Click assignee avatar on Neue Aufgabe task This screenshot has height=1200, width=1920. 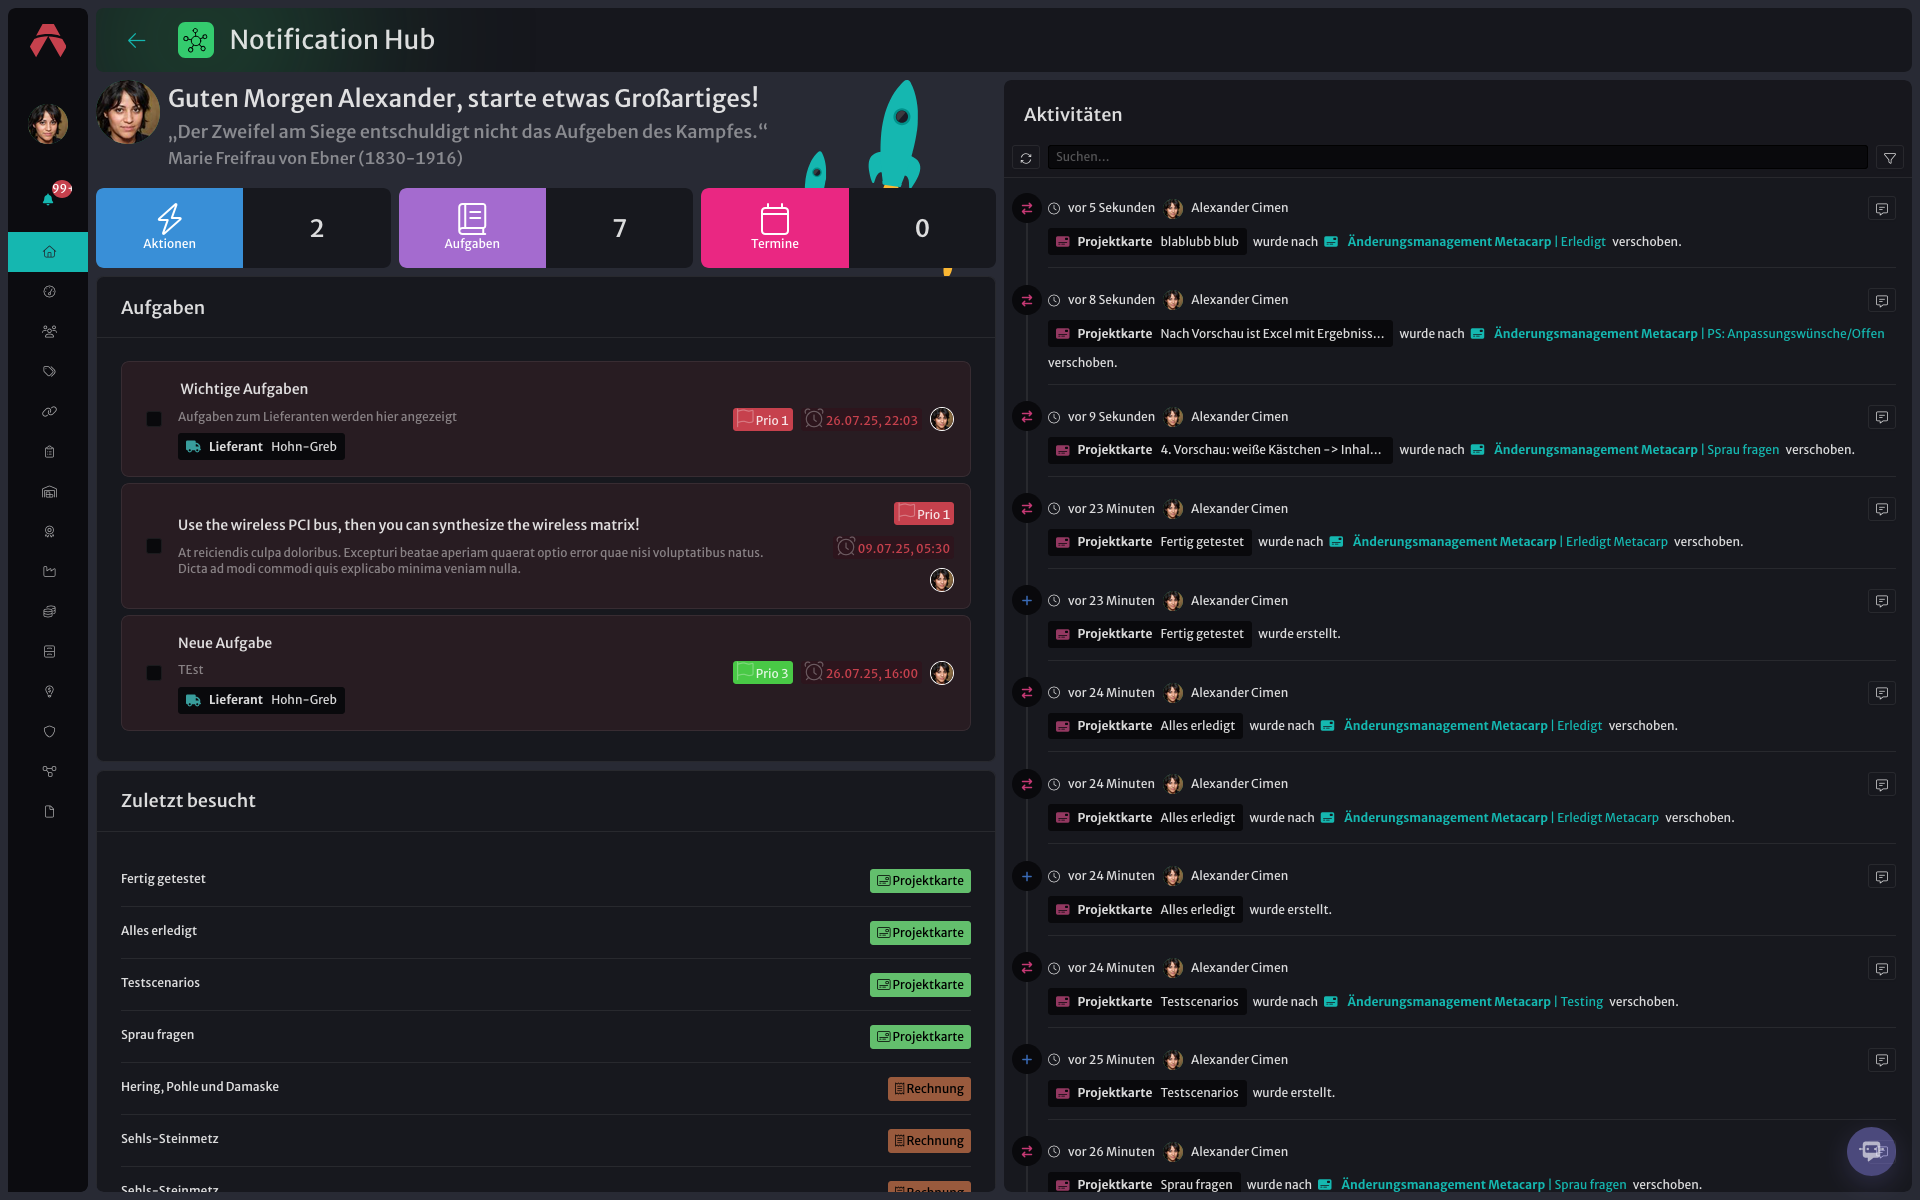(x=942, y=673)
